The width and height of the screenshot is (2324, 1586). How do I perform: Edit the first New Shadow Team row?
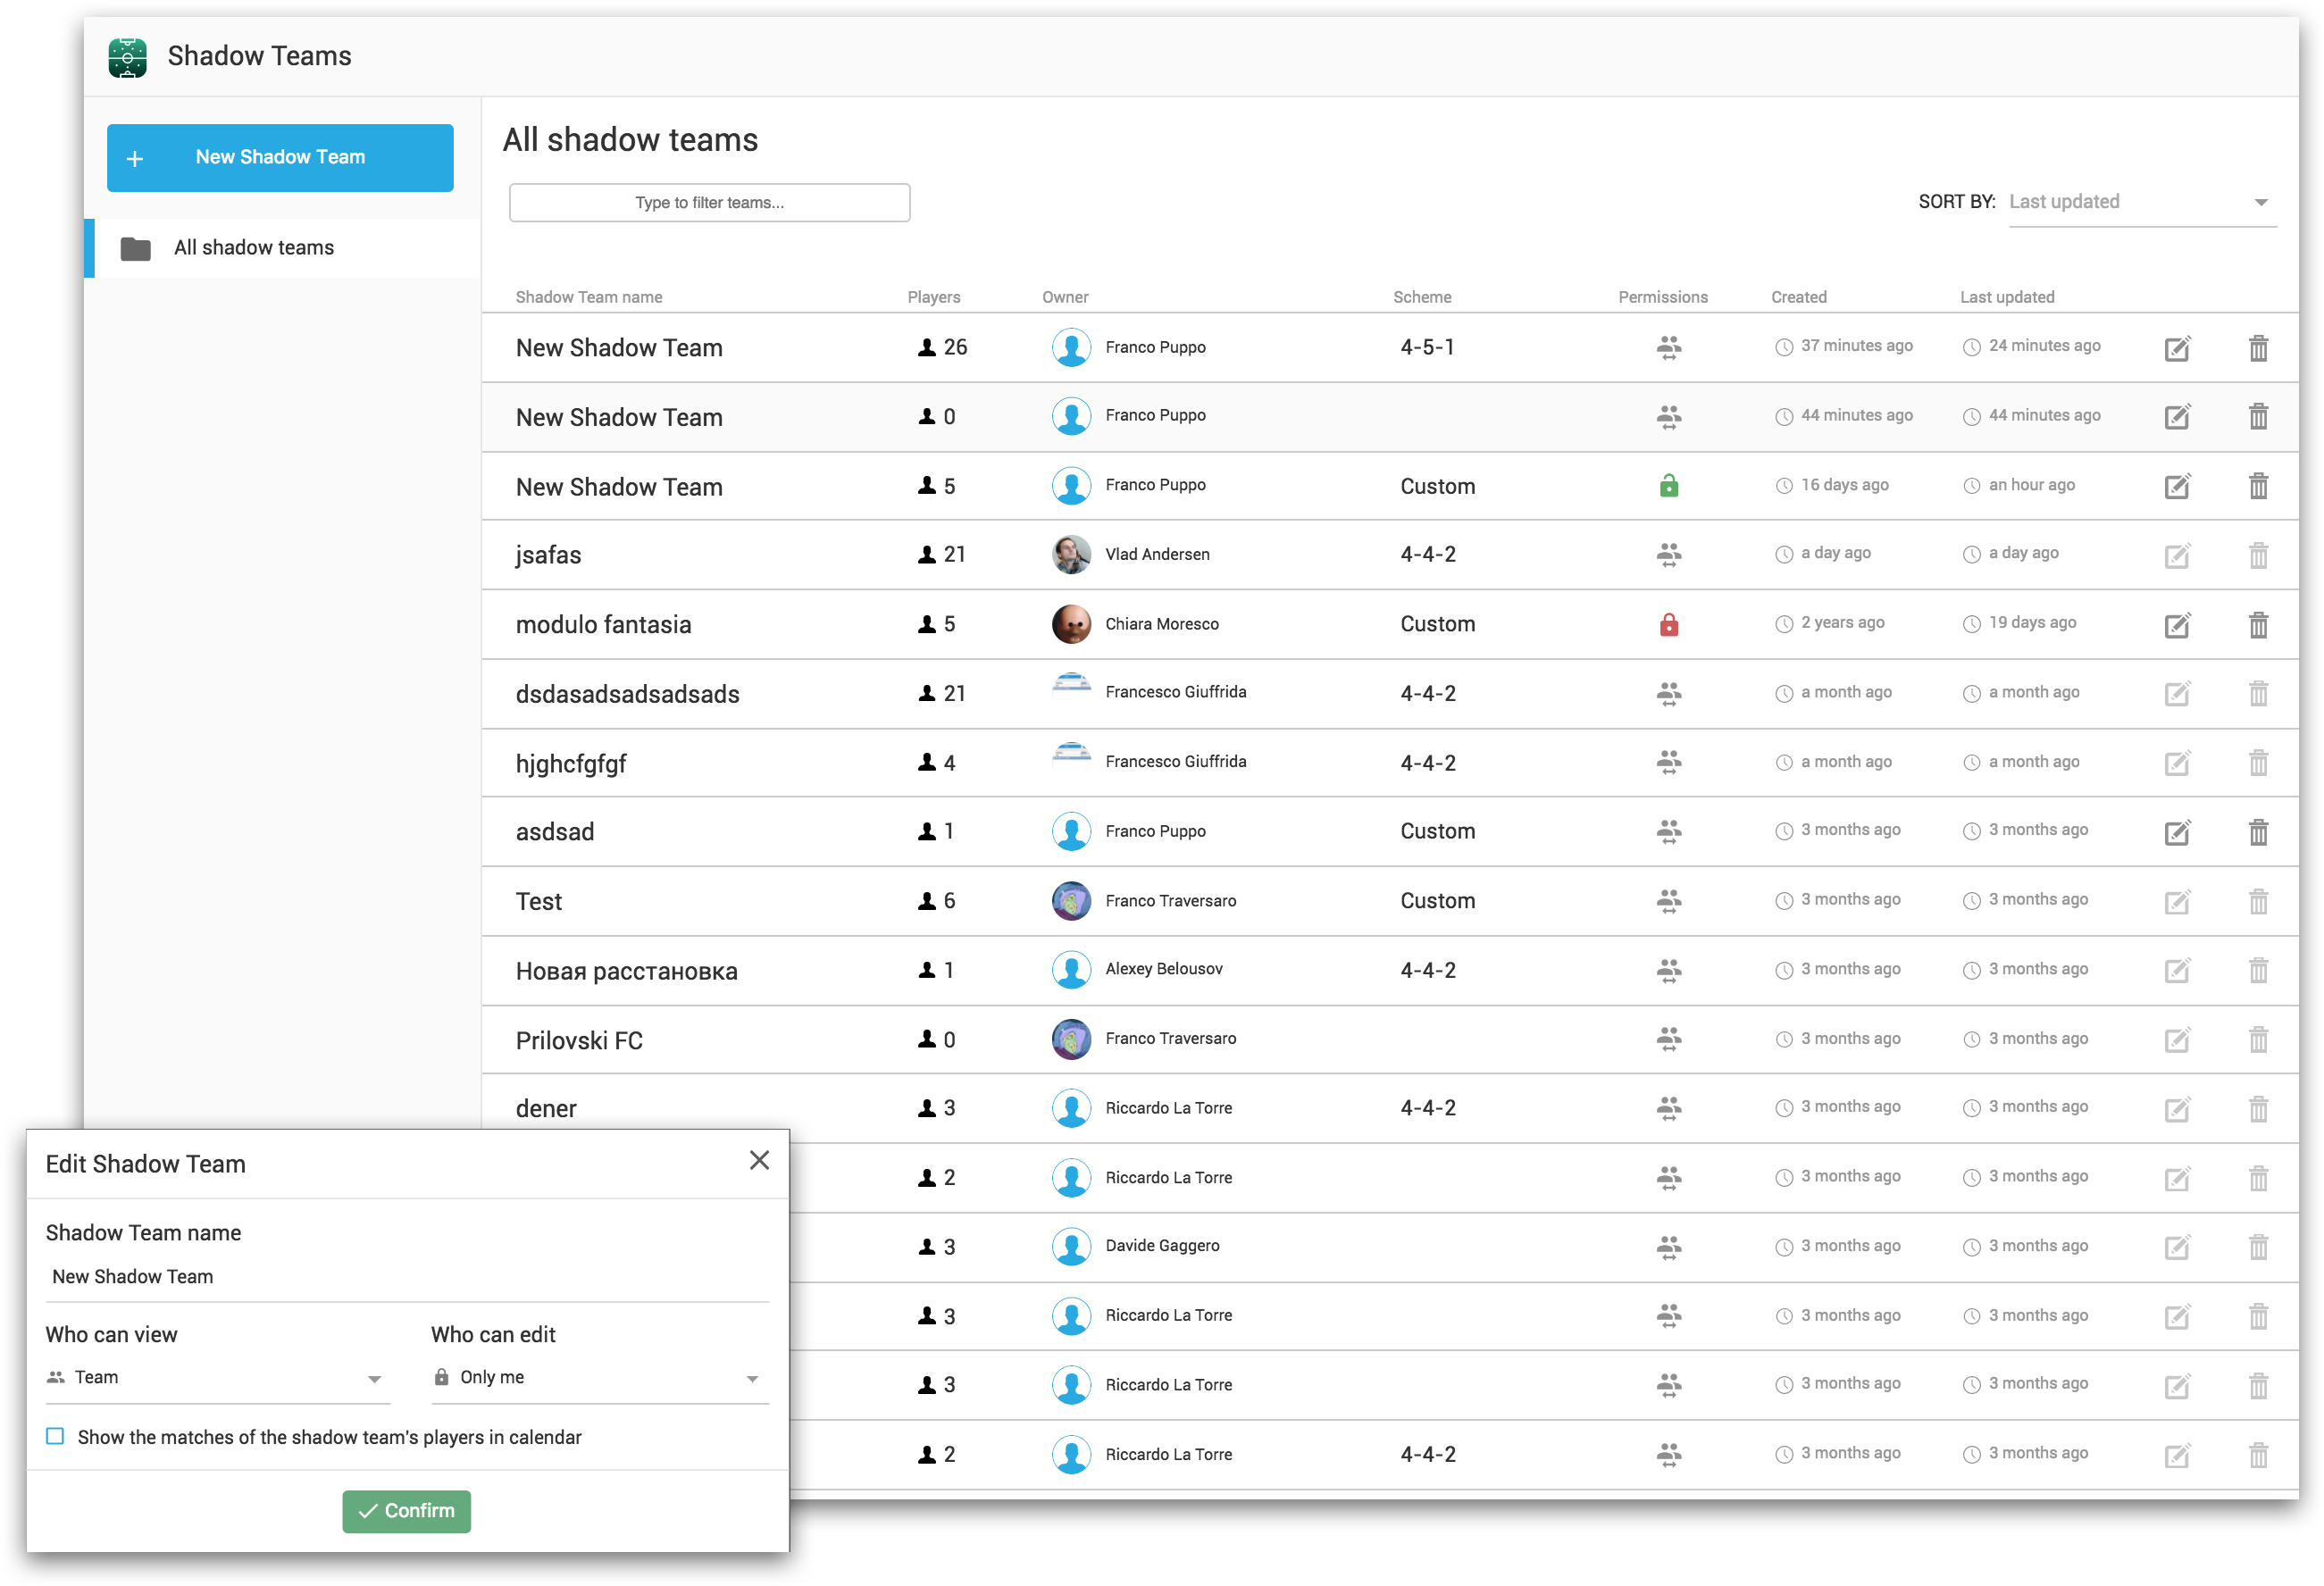(x=2176, y=348)
